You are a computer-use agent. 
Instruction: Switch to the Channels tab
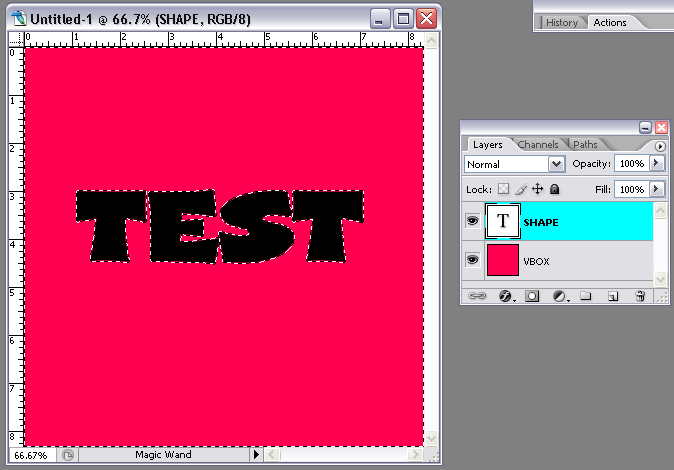pos(538,144)
